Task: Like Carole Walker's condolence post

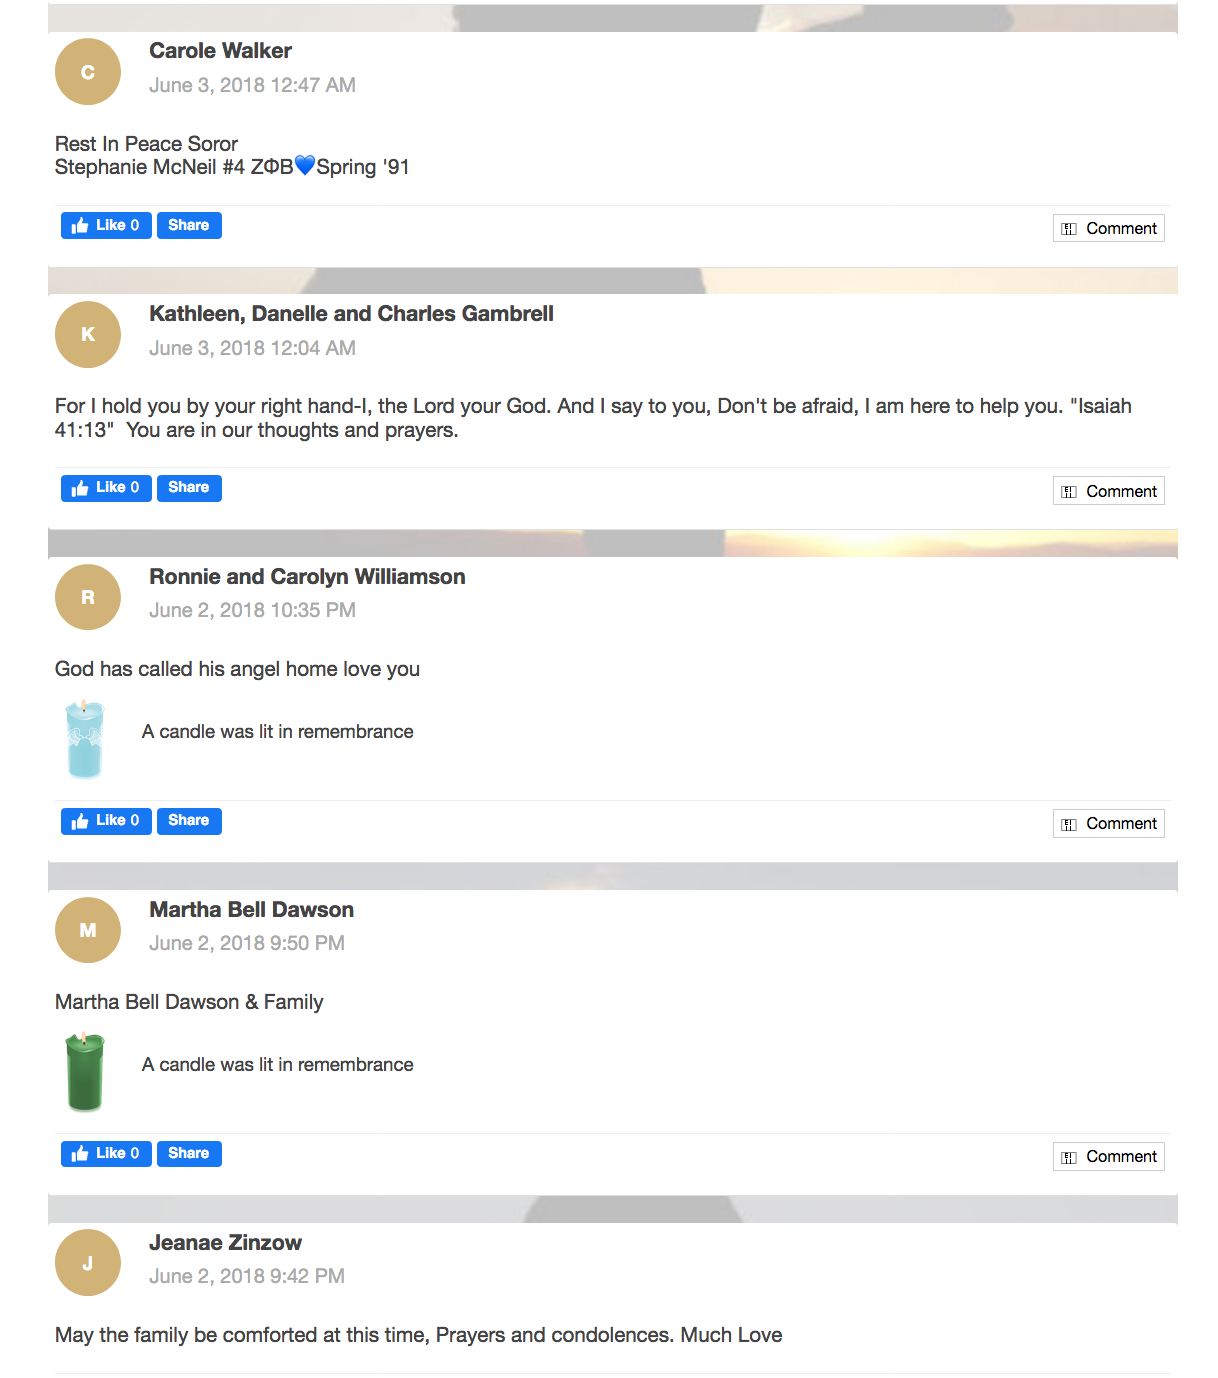Action: tap(106, 225)
